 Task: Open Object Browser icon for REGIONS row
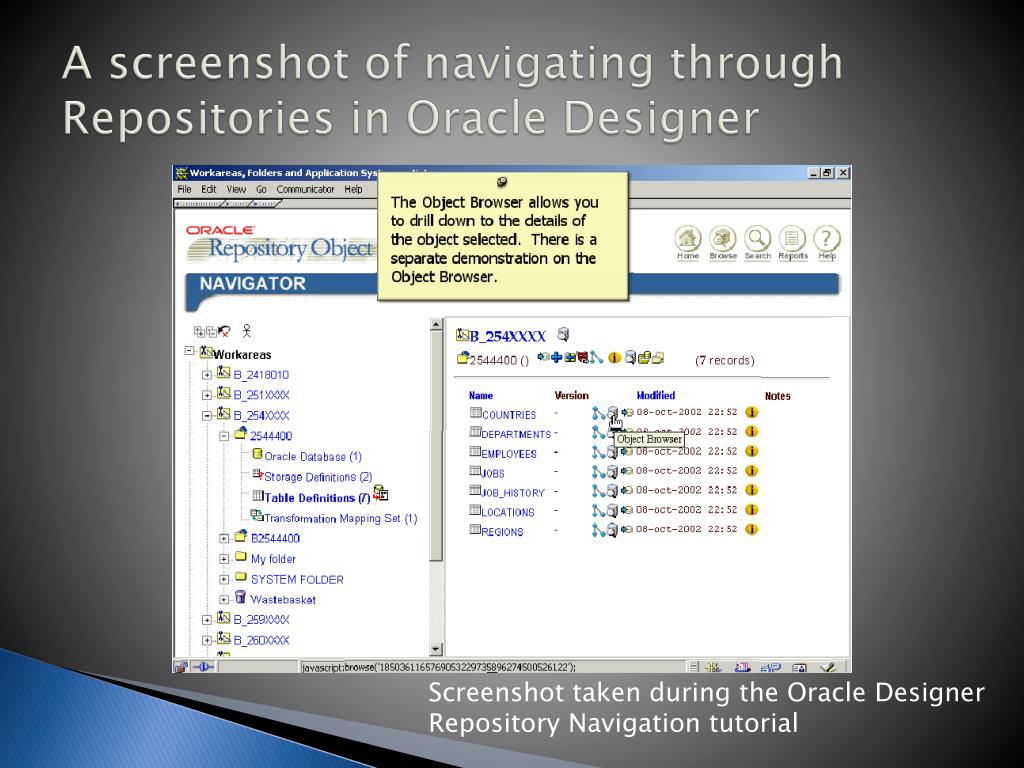pos(612,530)
